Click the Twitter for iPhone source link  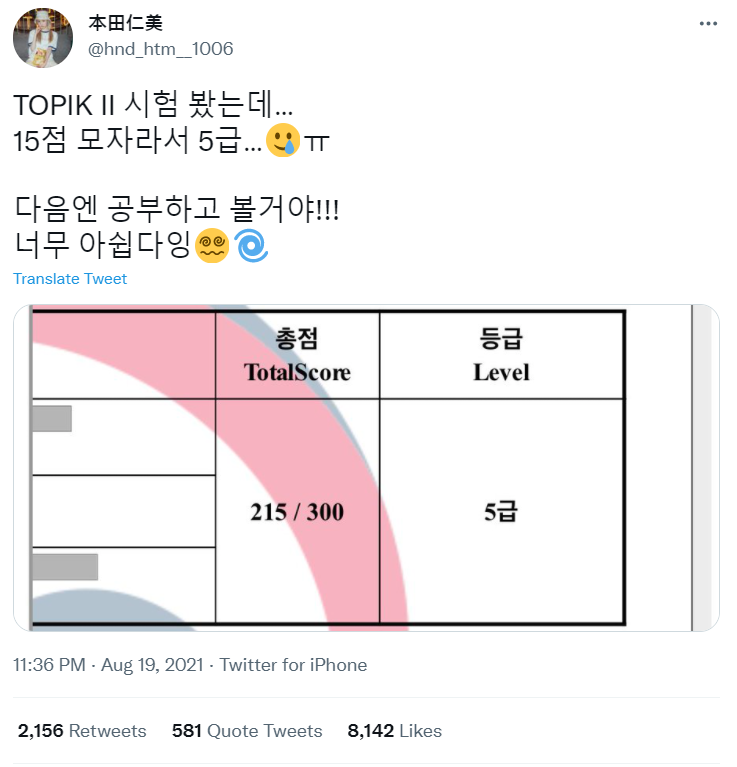pos(293,665)
